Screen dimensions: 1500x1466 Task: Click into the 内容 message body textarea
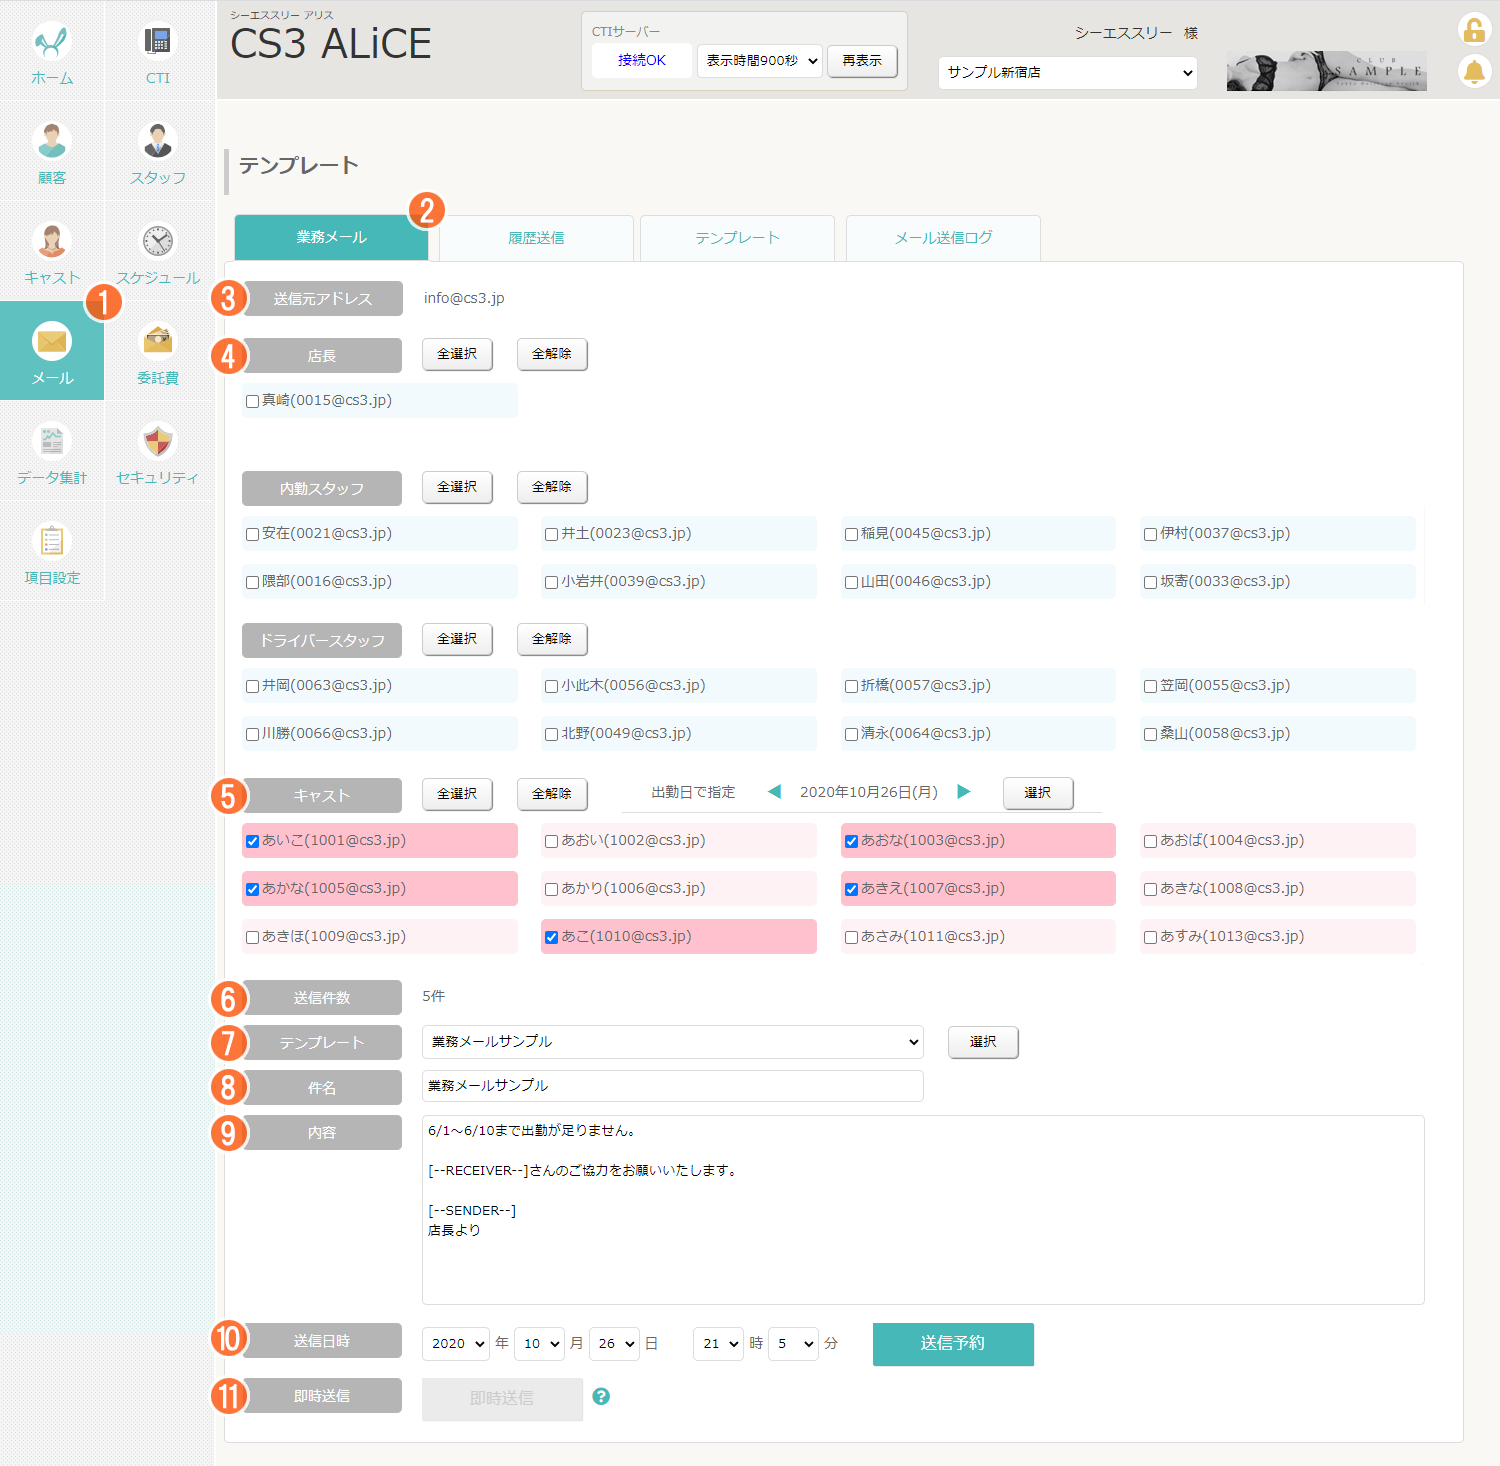[923, 1210]
